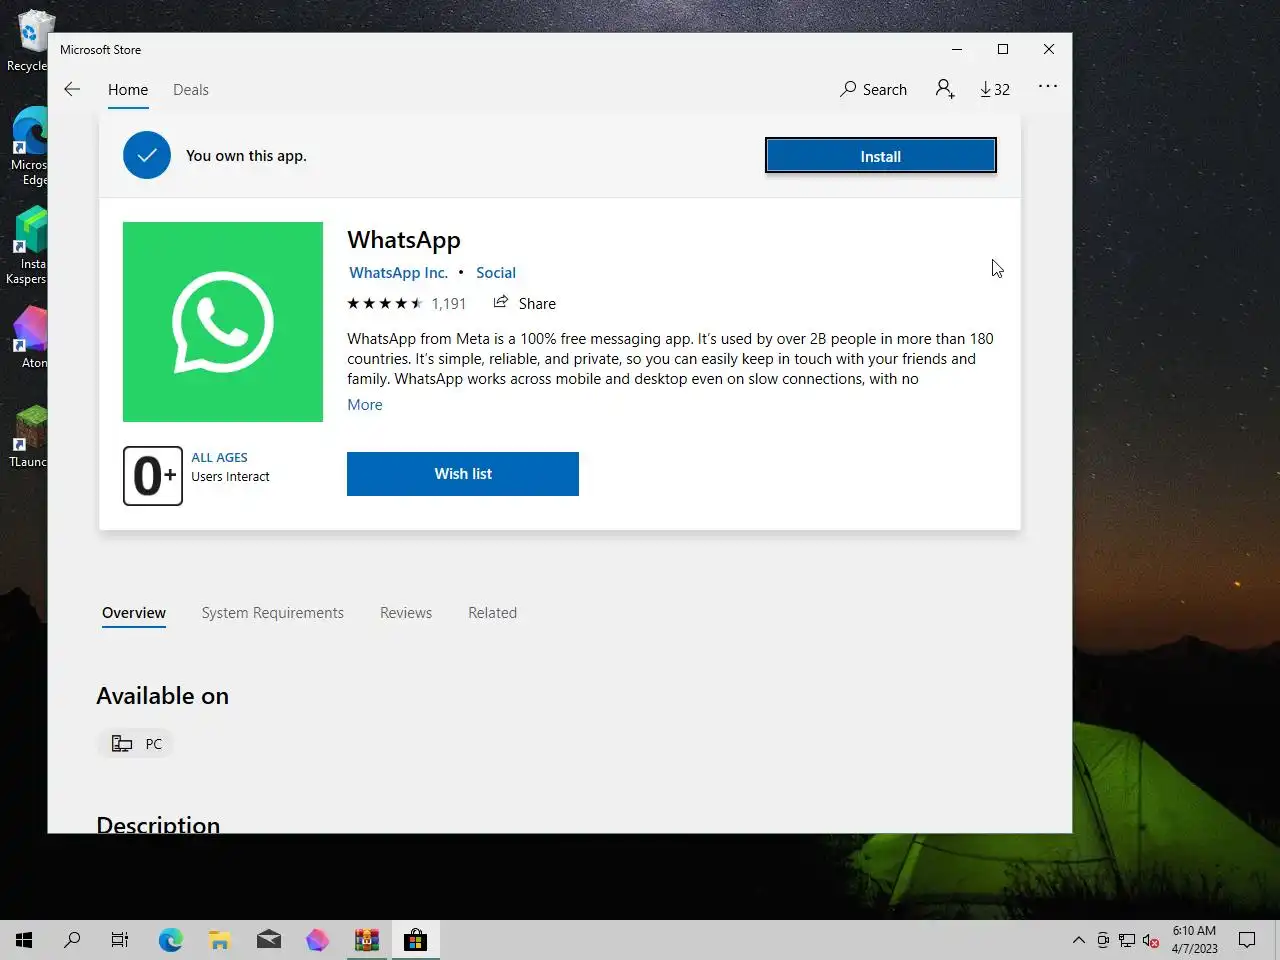Click the green WhatsApp logo image

[x=223, y=322]
